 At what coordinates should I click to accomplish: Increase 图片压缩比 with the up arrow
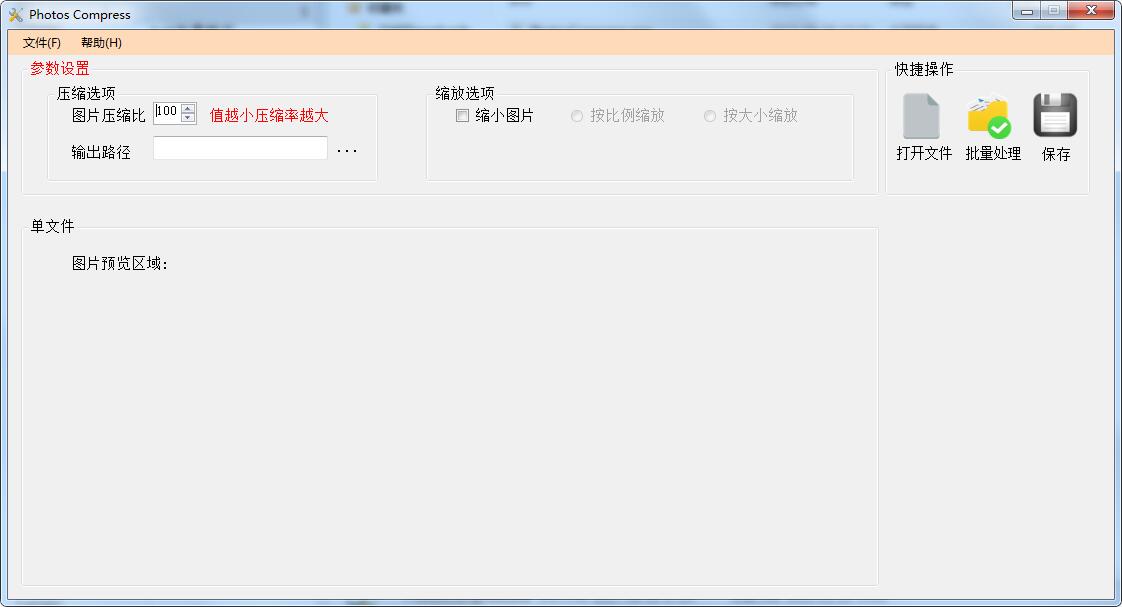tap(188, 108)
